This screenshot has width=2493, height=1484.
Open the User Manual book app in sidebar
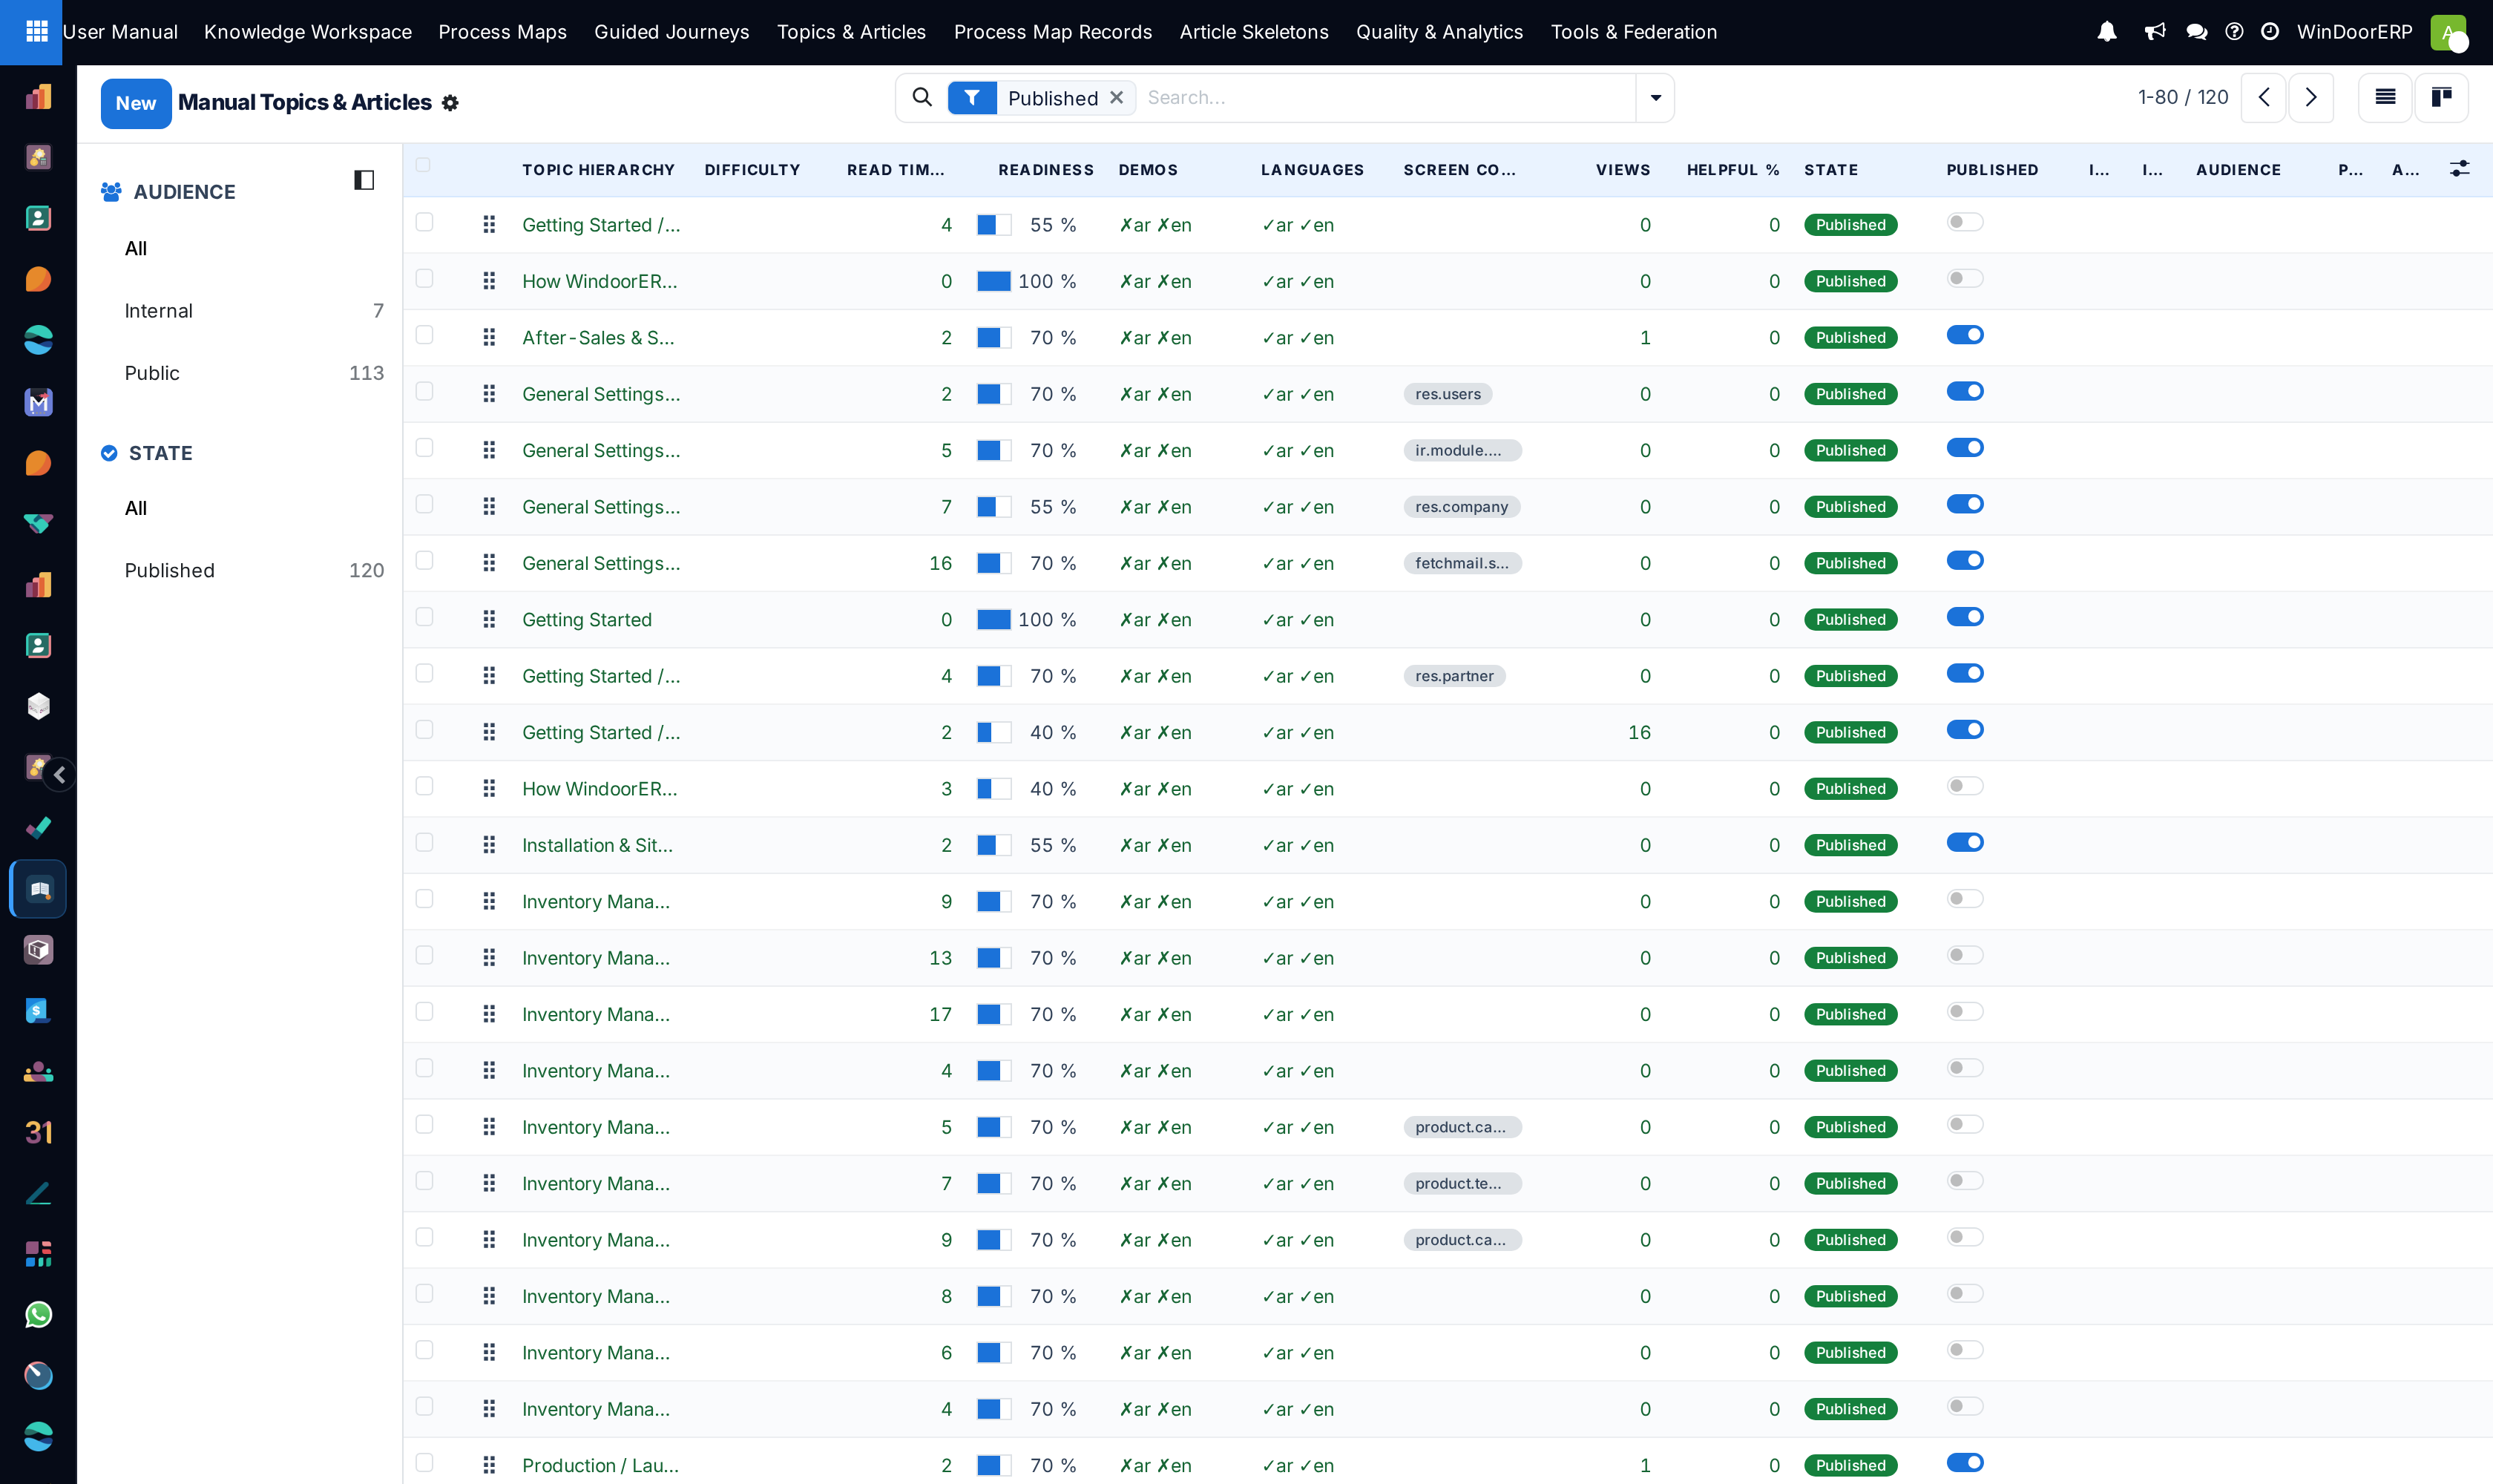coord(38,889)
